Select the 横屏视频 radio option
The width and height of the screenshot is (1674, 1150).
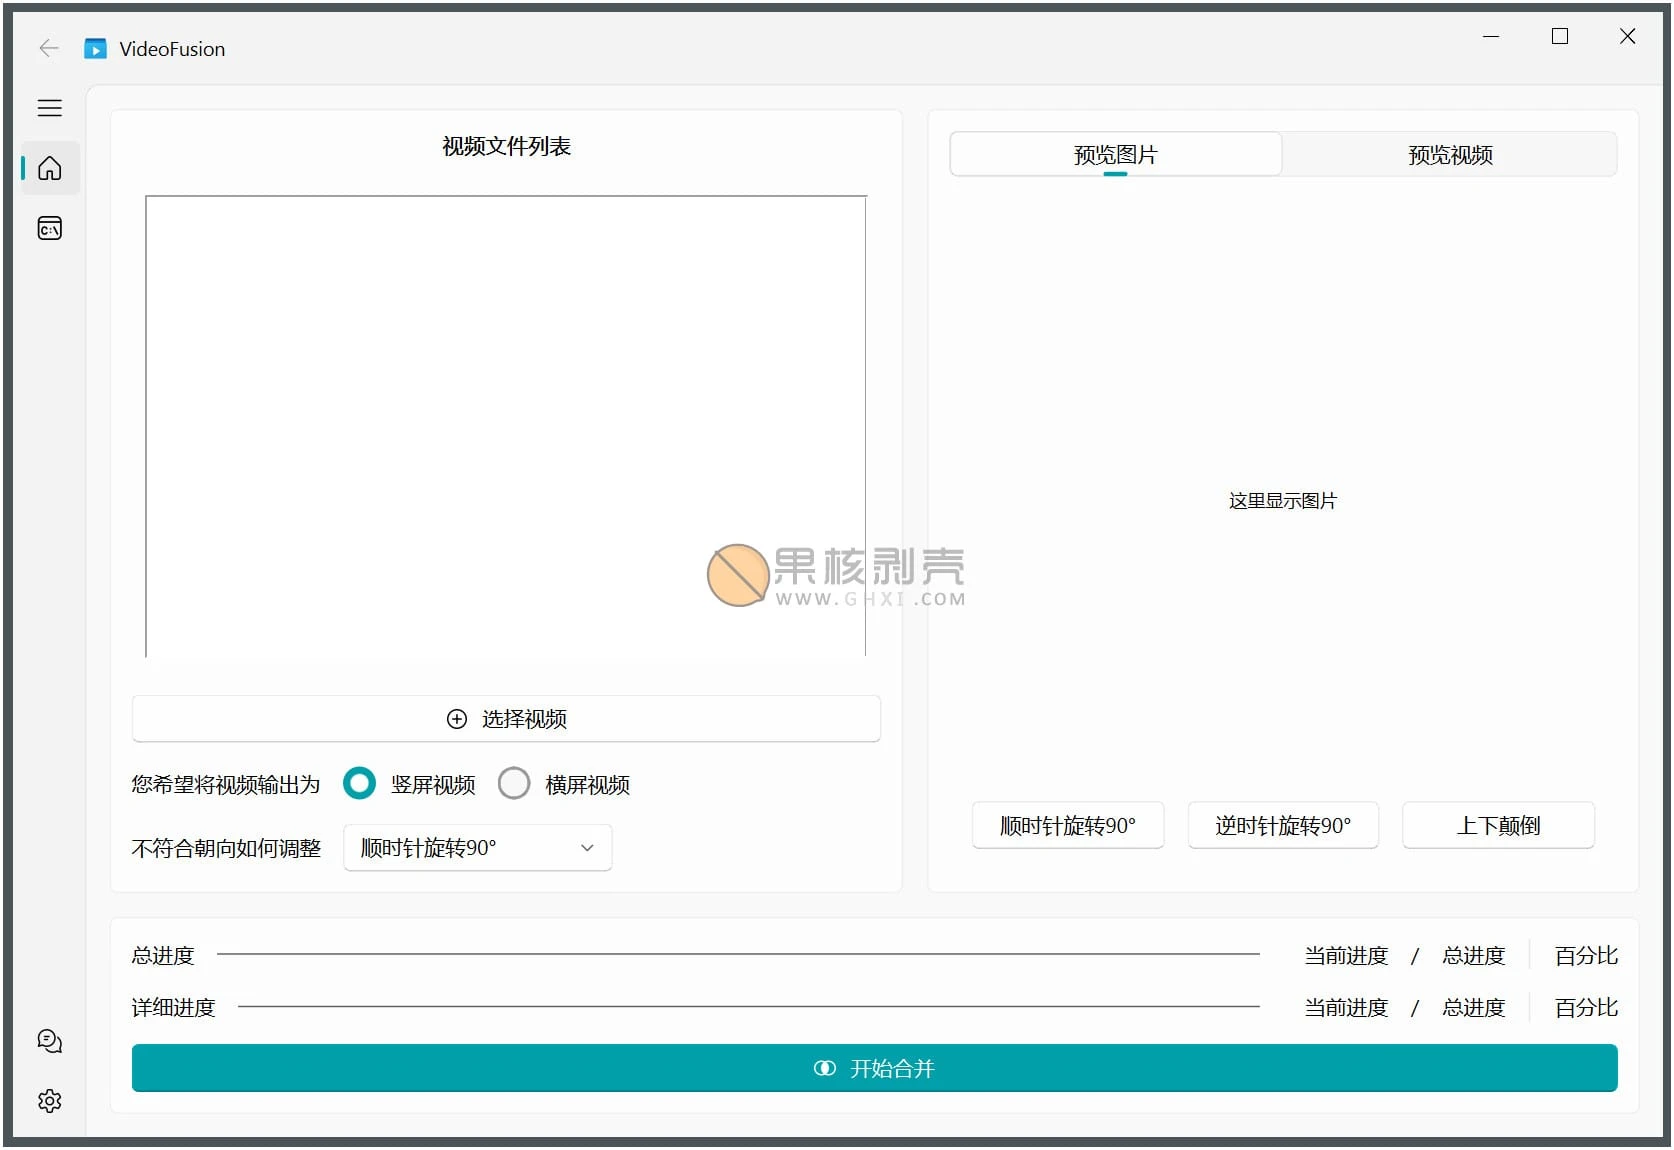tap(514, 783)
